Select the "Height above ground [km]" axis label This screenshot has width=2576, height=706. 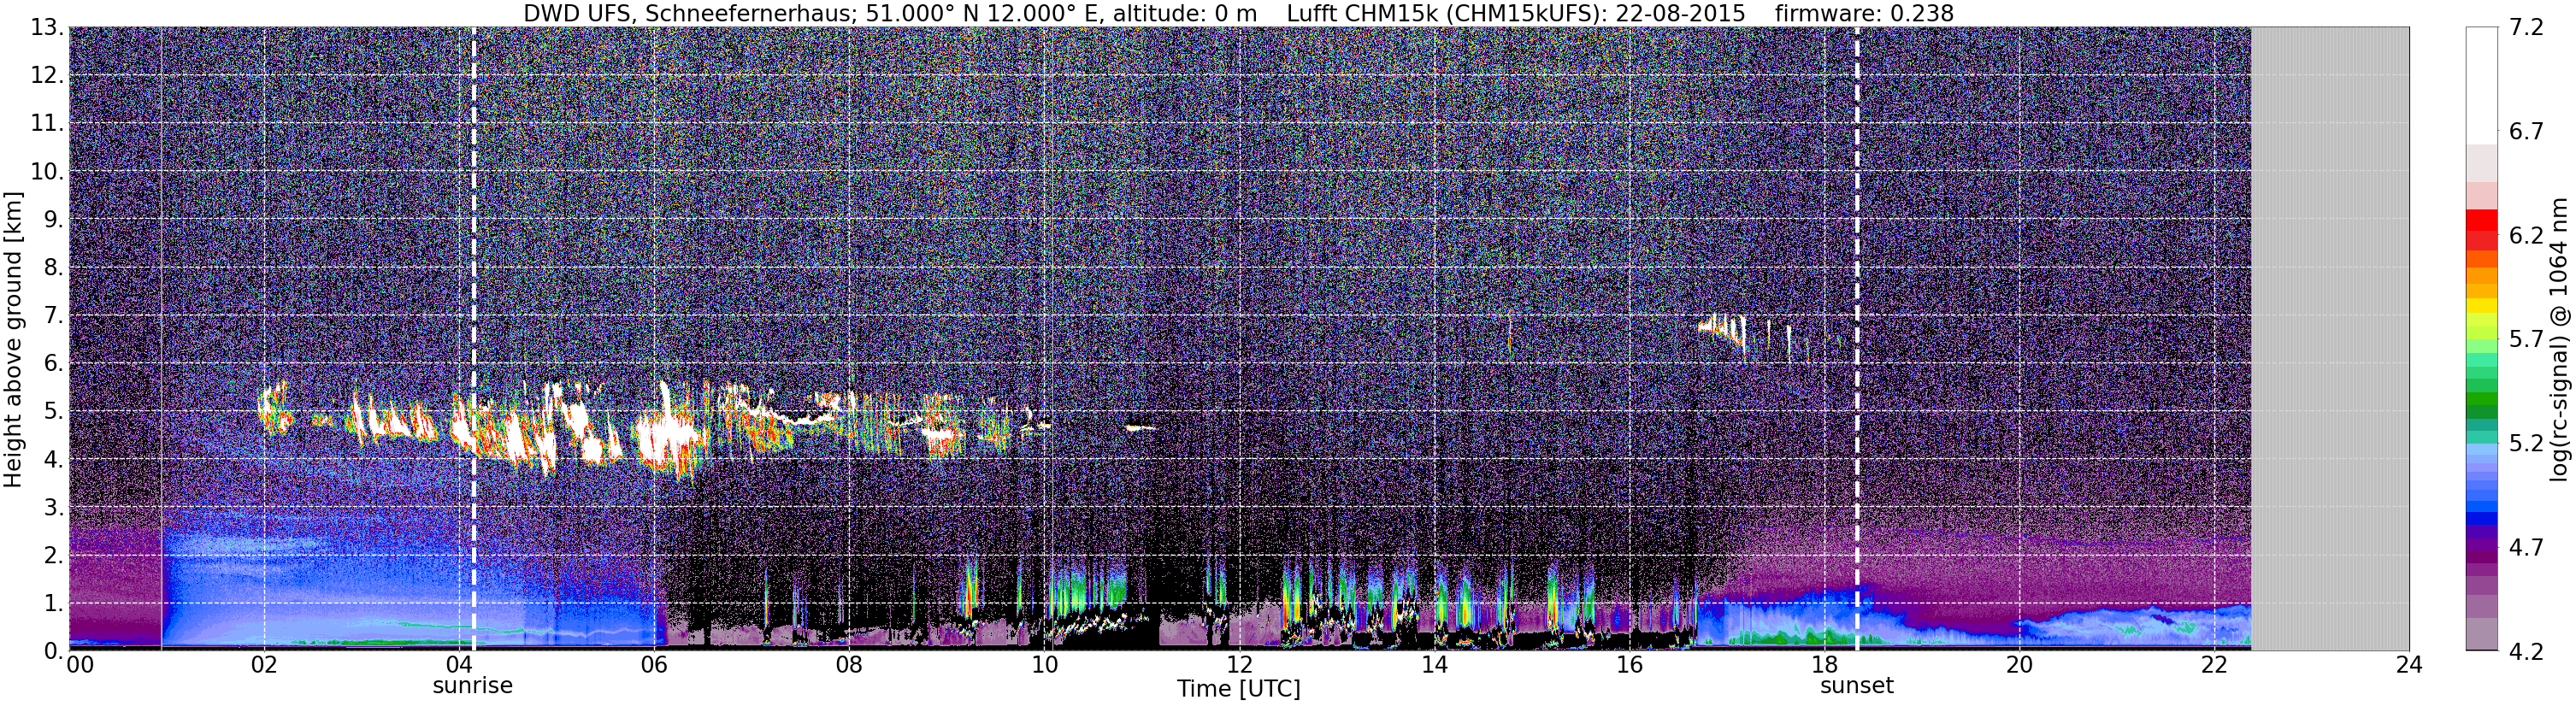13,340
